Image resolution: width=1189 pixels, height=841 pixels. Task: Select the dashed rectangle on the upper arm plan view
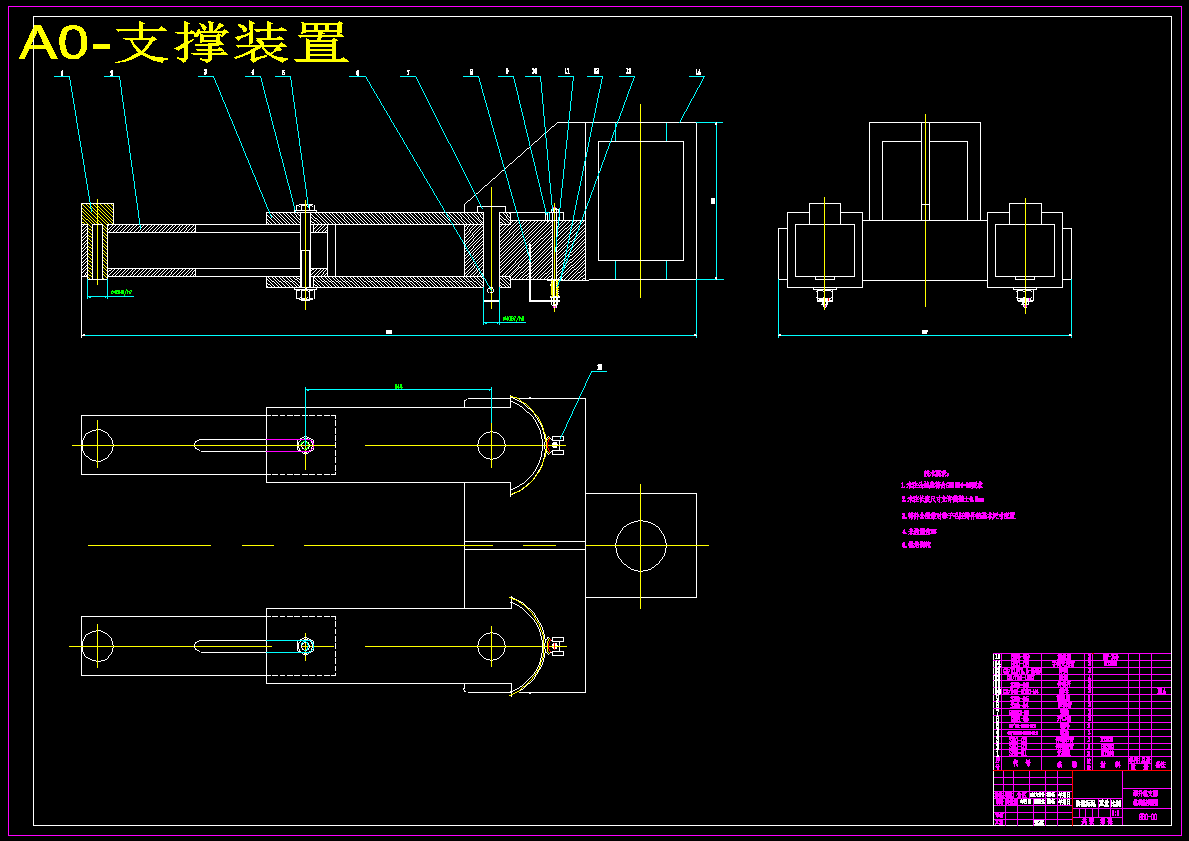click(301, 445)
